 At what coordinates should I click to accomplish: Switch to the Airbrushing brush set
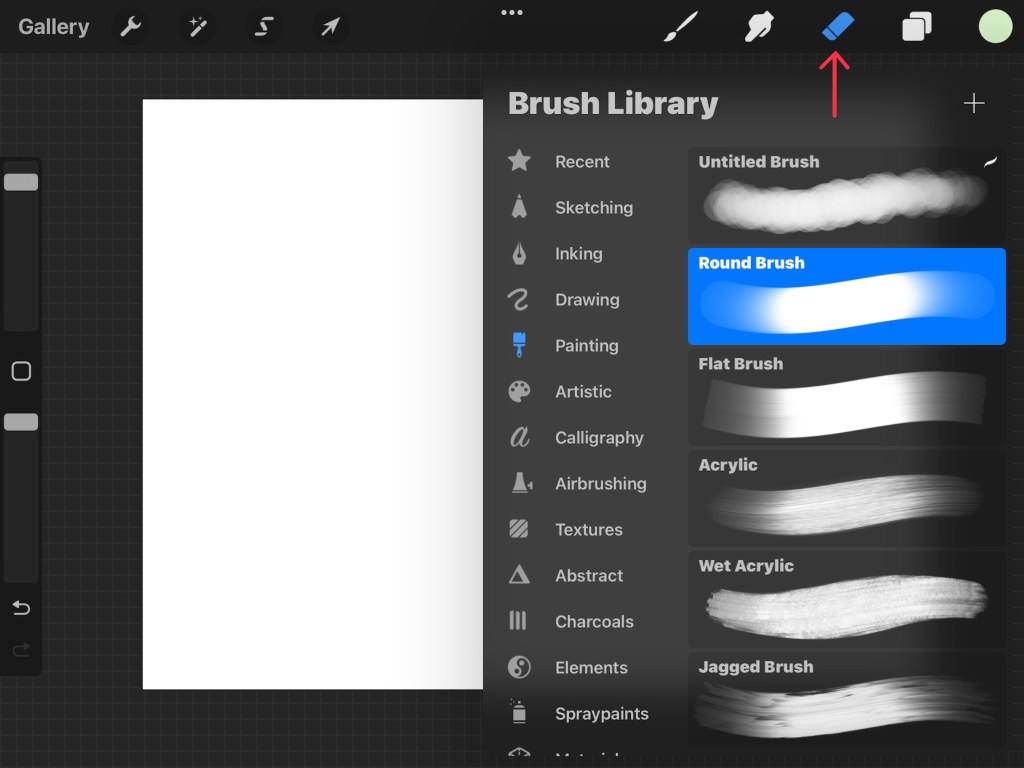point(600,484)
